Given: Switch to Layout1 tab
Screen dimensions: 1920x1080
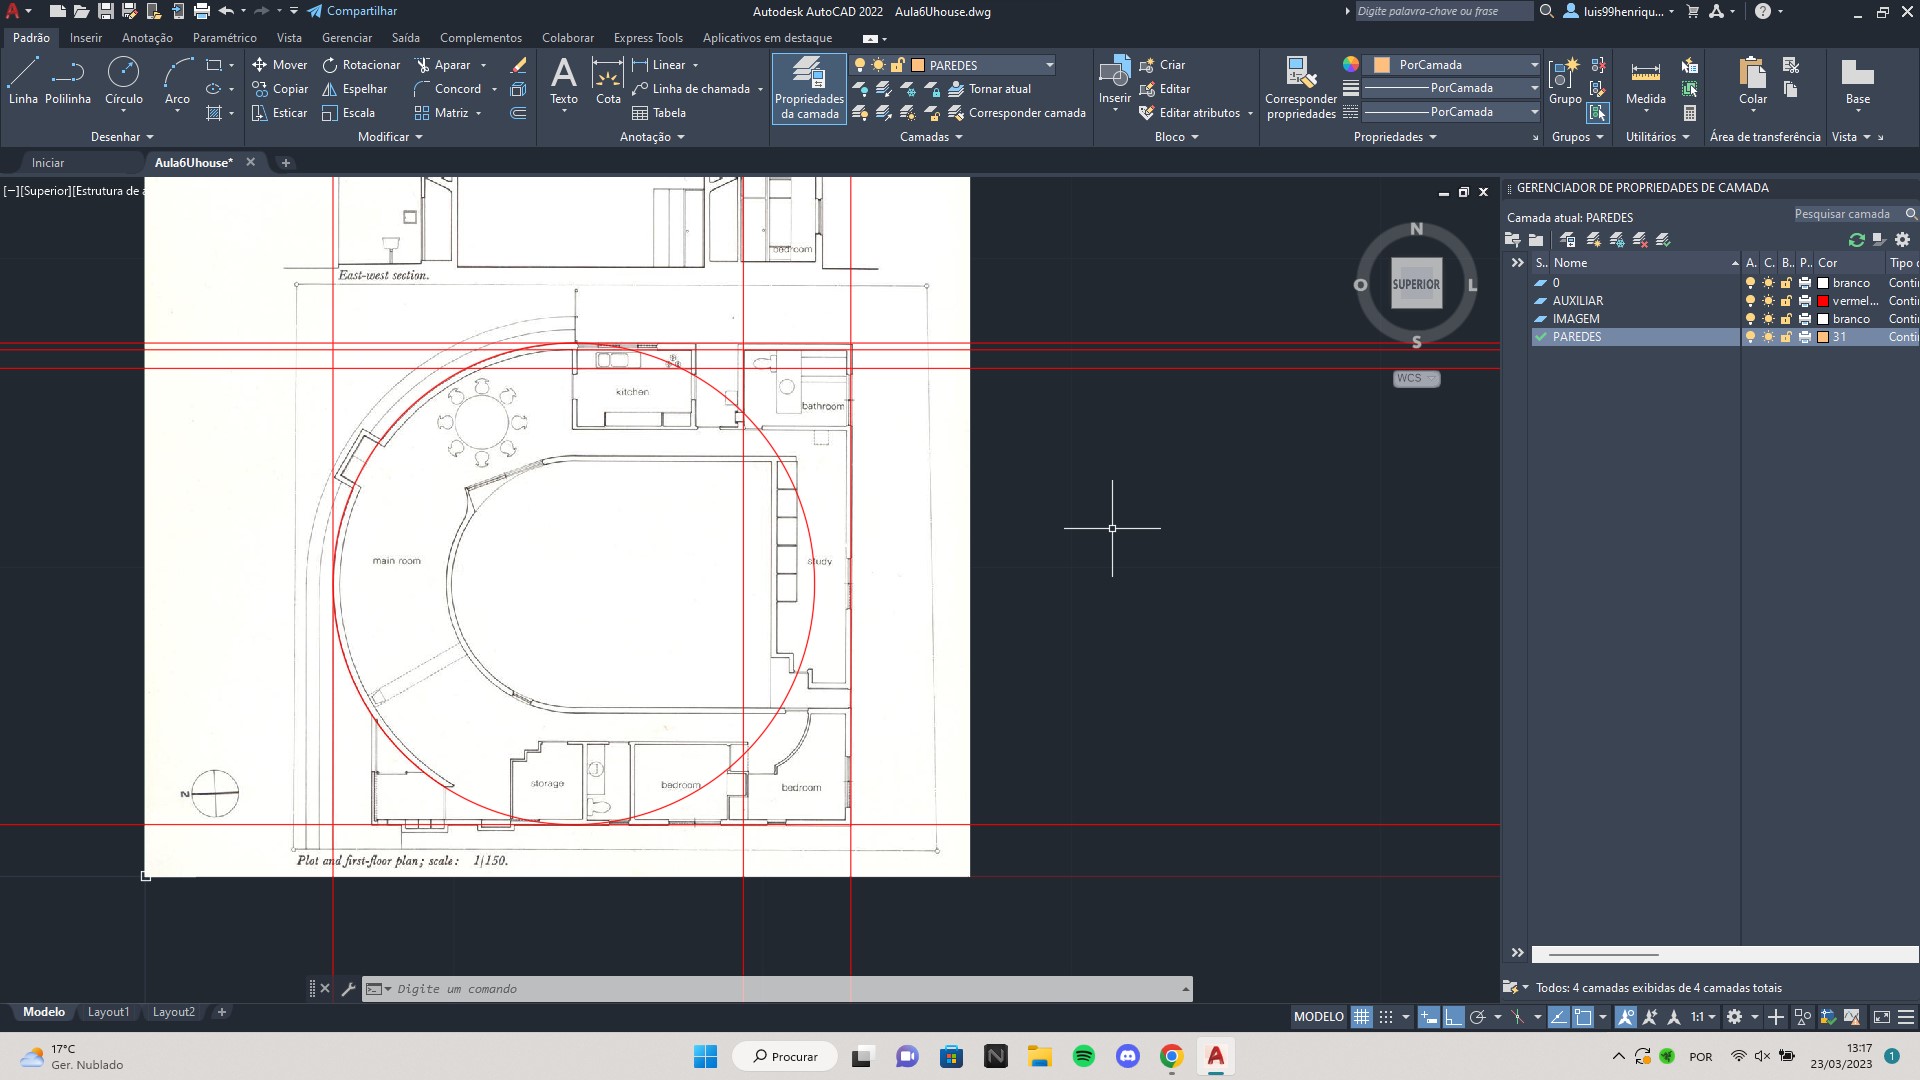Looking at the screenshot, I should pos(108,1011).
